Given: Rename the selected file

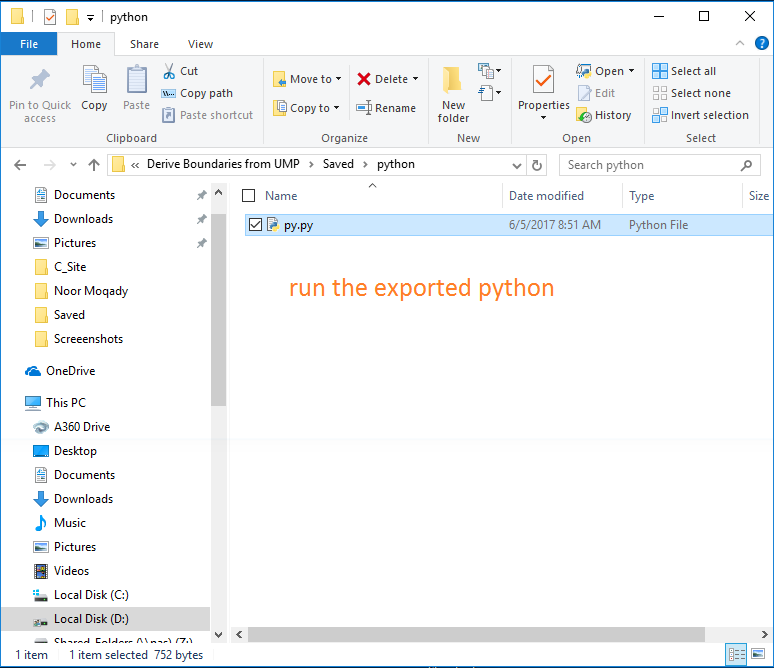Looking at the screenshot, I should pyautogui.click(x=386, y=108).
